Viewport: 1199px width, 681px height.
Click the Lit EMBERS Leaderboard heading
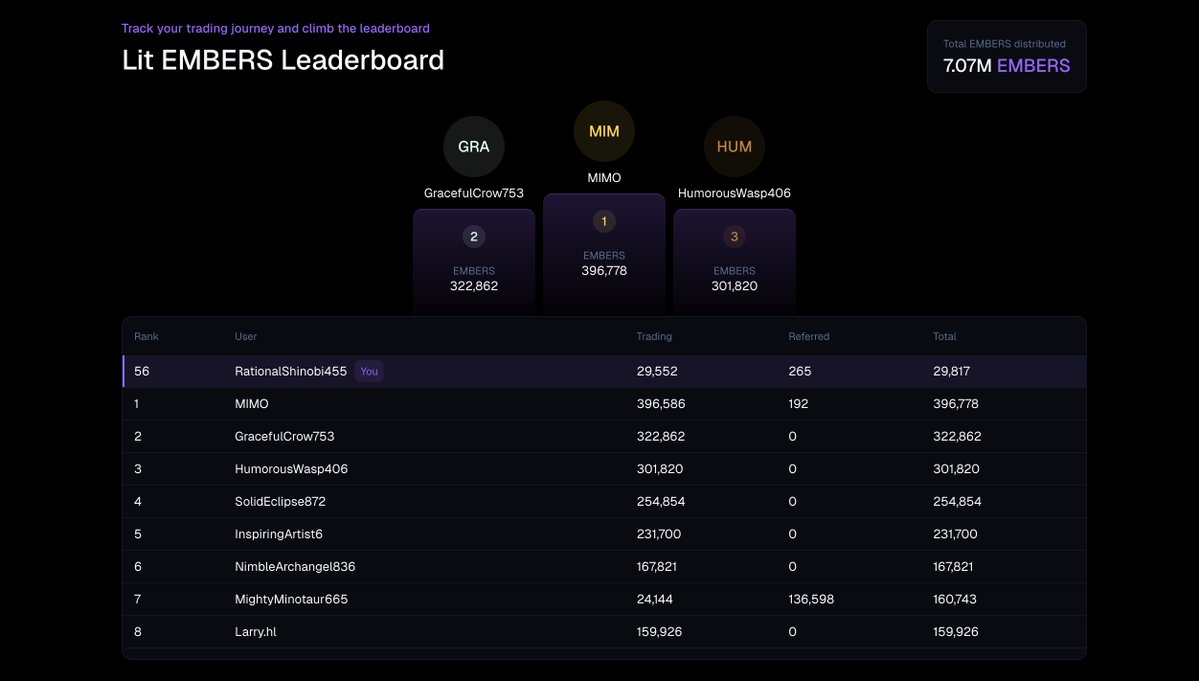(283, 60)
